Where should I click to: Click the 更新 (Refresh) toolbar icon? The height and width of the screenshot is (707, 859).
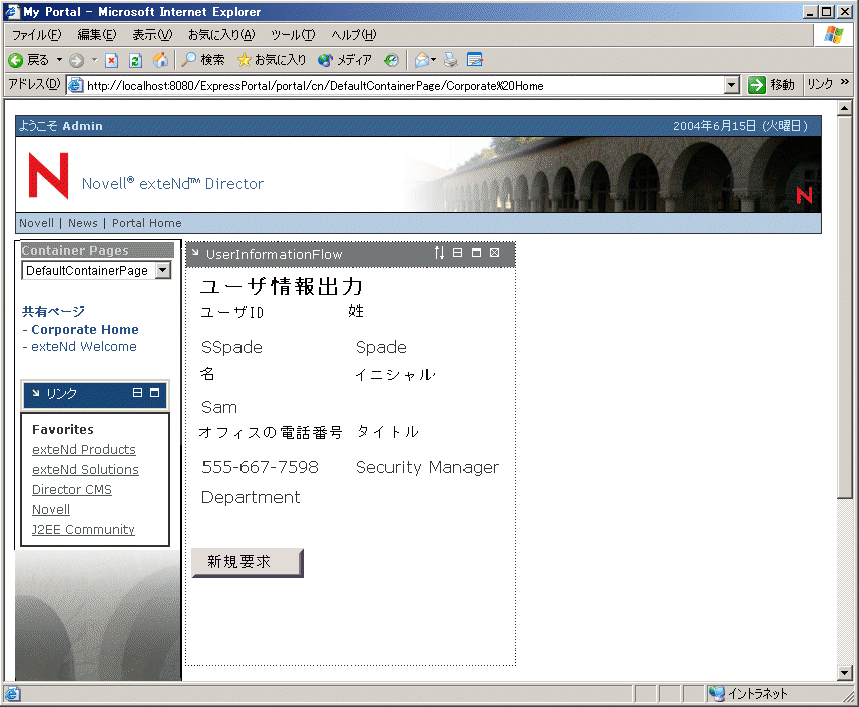point(135,59)
